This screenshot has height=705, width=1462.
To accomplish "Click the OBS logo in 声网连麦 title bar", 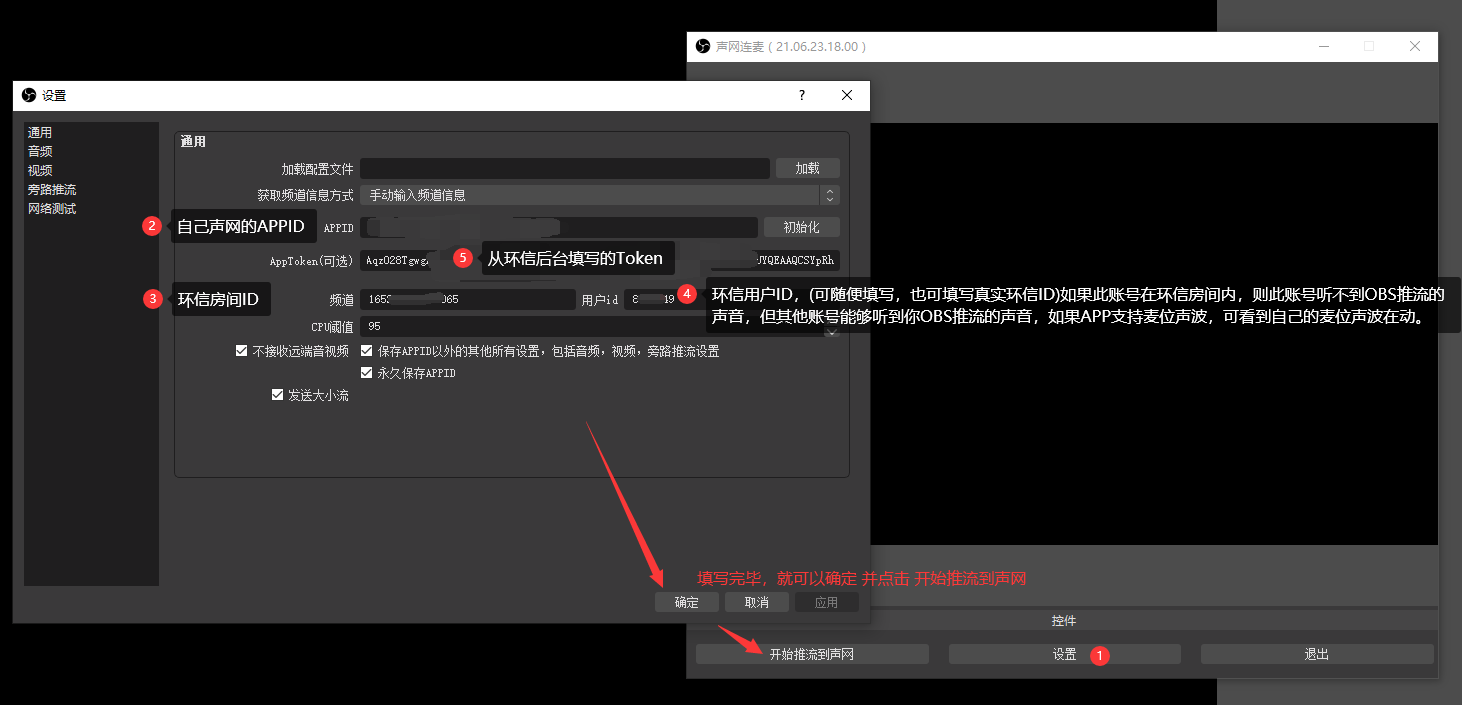I will [702, 46].
